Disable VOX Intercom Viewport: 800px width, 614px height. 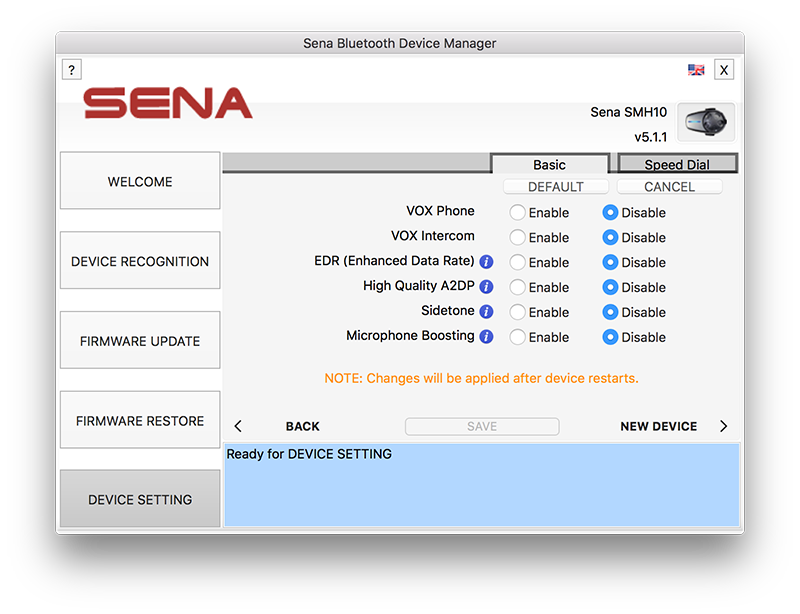(610, 237)
